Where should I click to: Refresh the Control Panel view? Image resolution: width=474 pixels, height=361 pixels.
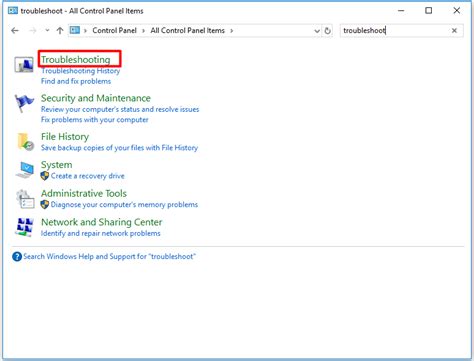328,31
